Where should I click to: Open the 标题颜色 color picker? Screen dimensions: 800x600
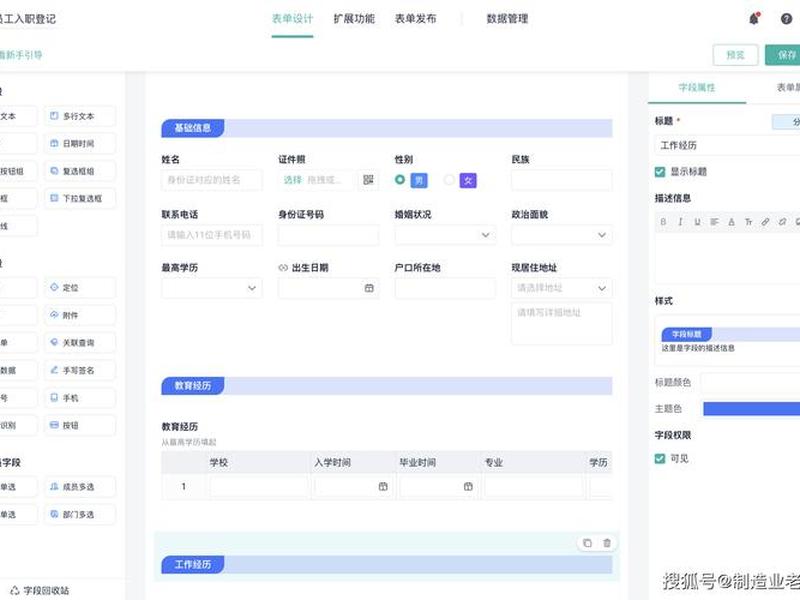[x=750, y=383]
